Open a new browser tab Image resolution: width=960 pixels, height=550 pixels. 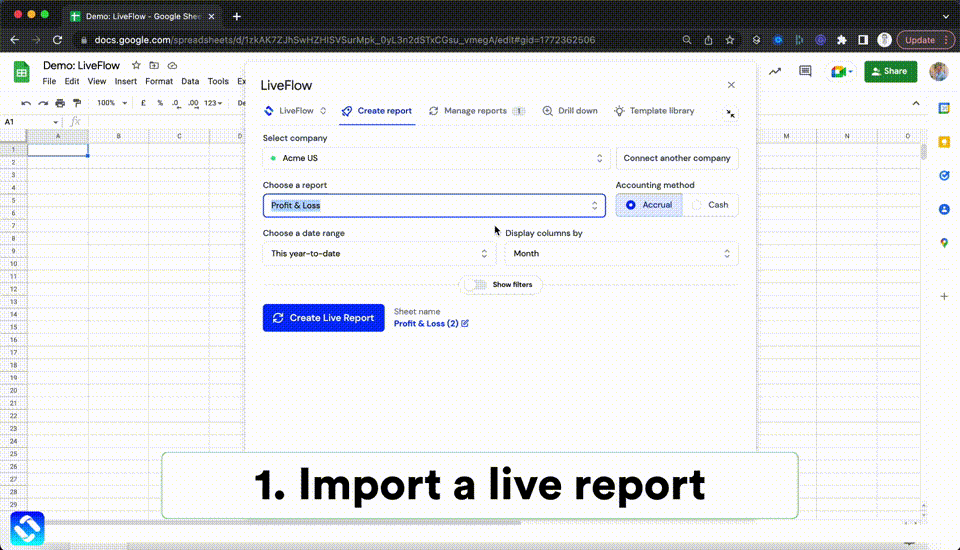point(236,17)
